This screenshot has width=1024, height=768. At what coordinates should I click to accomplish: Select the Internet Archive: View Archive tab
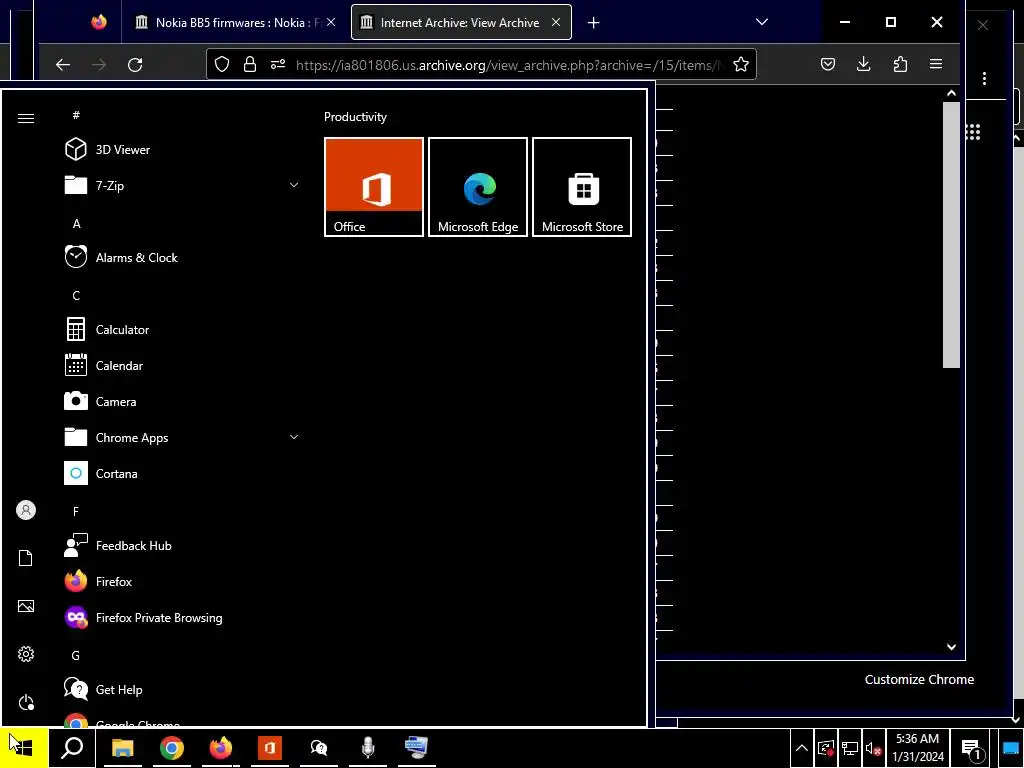460,22
